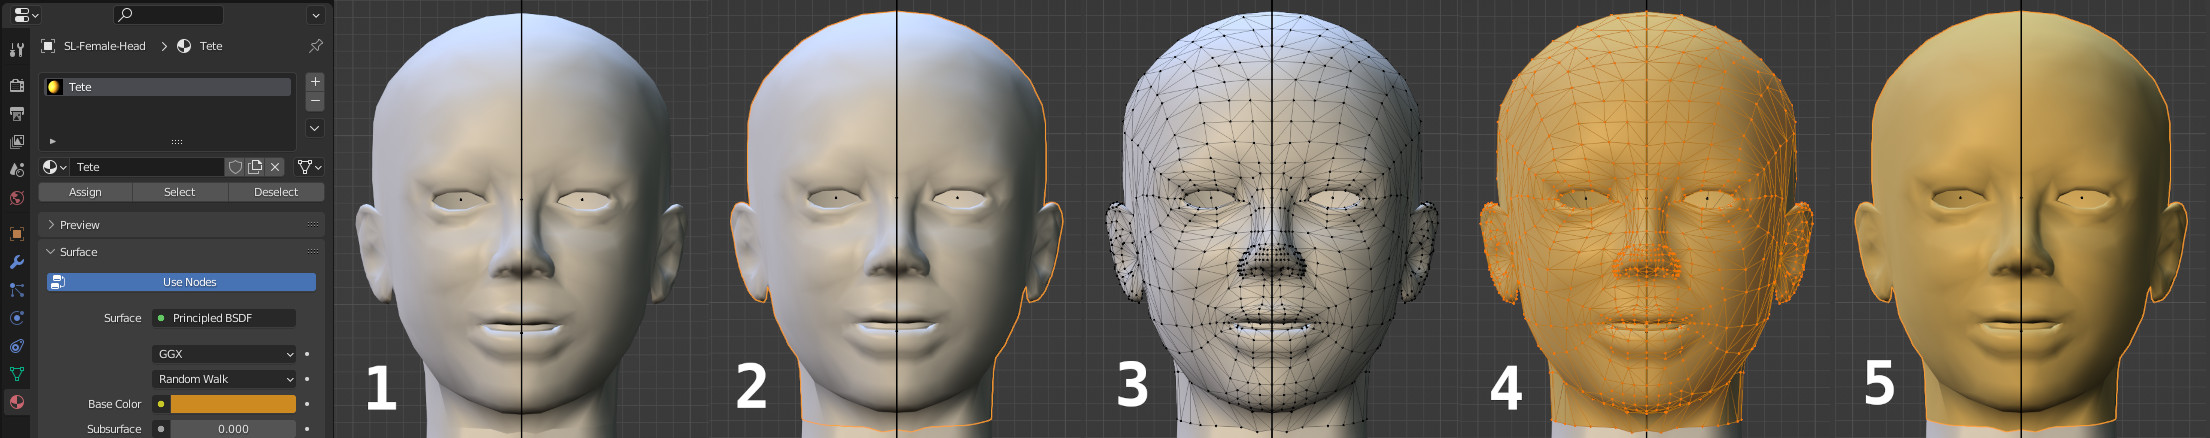Click the Subsurface gray socket dot
Image resolution: width=2210 pixels, height=438 pixels.
tap(160, 429)
